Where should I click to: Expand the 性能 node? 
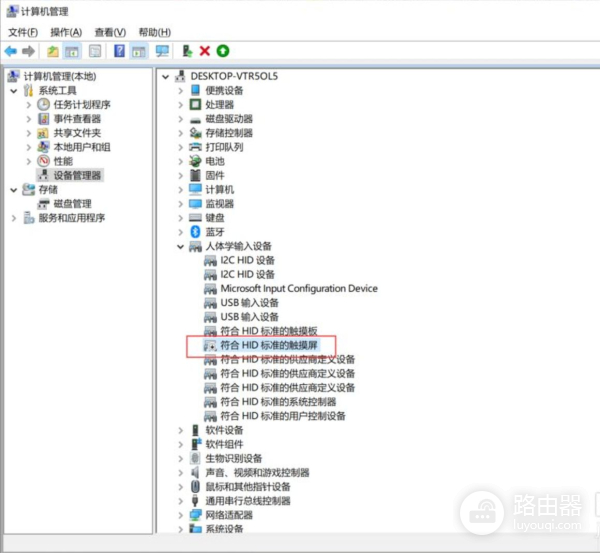28,161
